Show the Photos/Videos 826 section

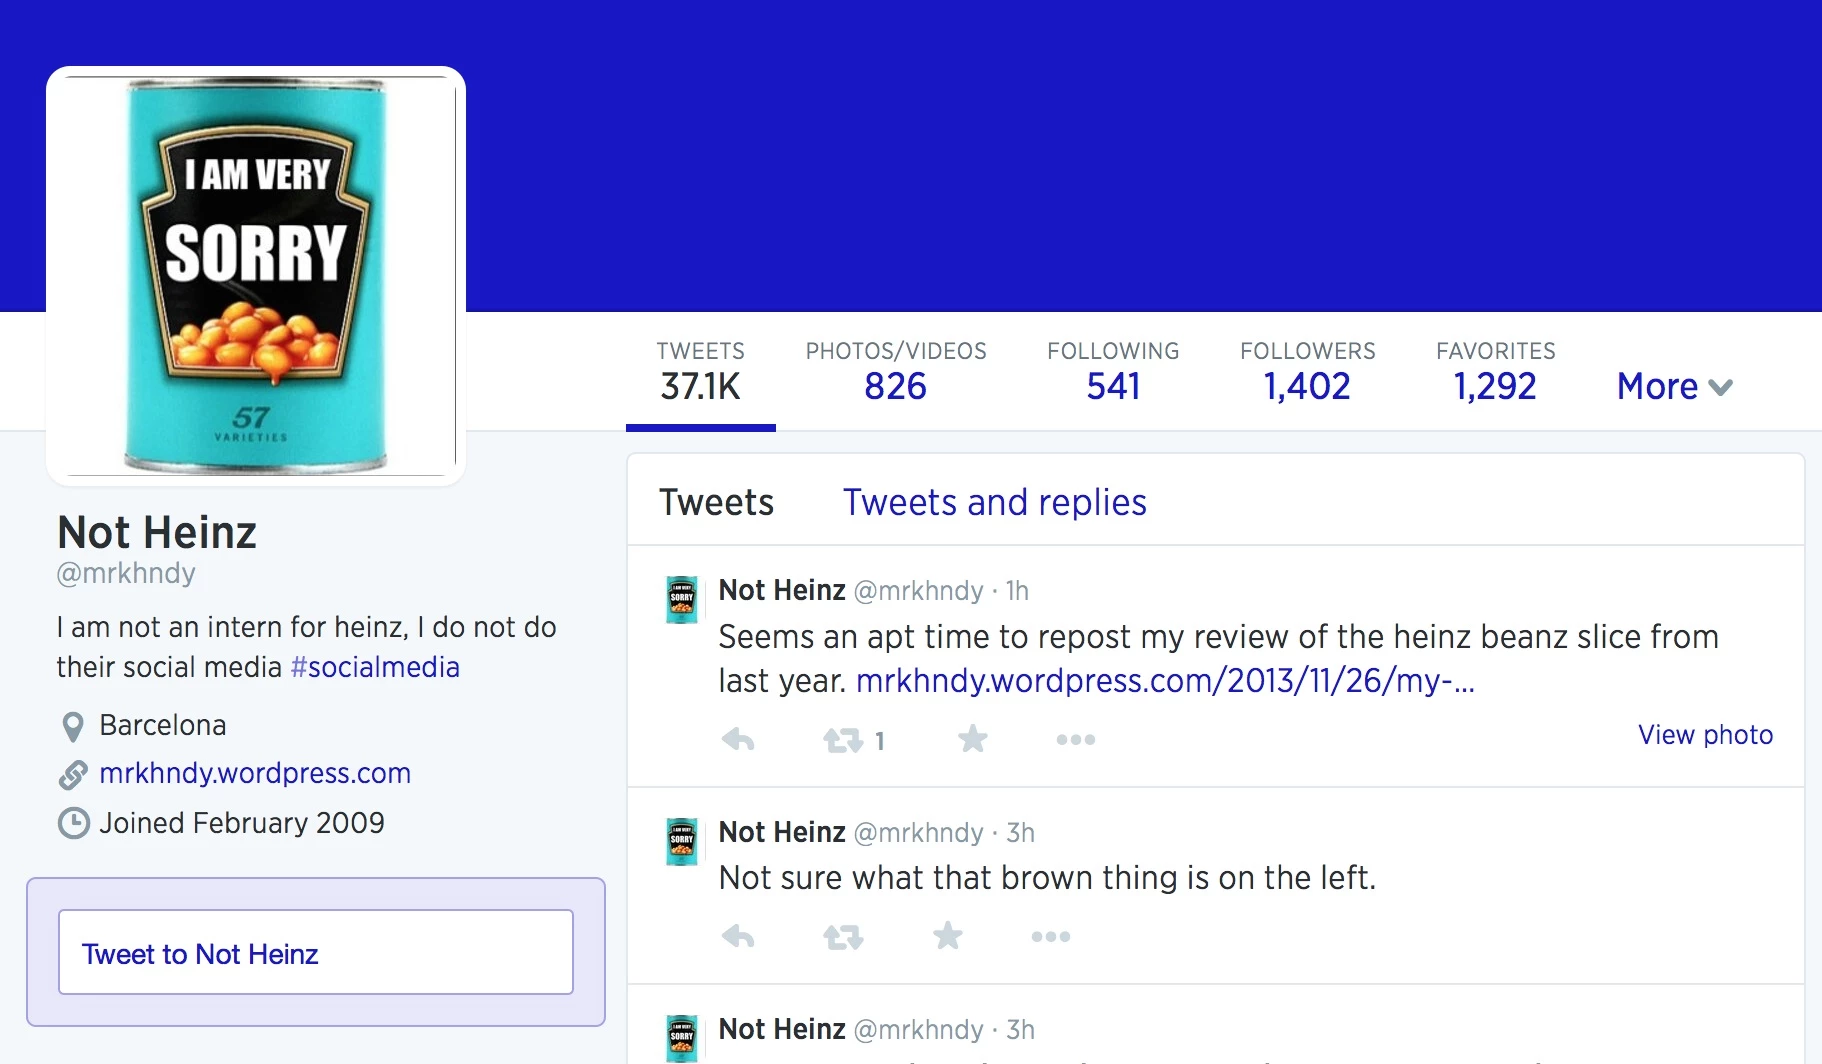coord(896,372)
